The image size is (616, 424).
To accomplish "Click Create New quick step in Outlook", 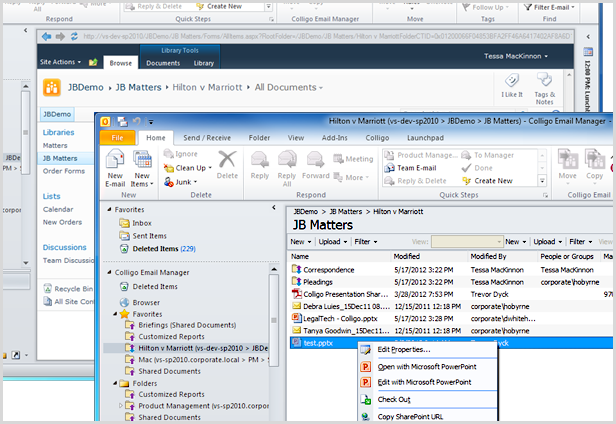I will click(x=488, y=181).
